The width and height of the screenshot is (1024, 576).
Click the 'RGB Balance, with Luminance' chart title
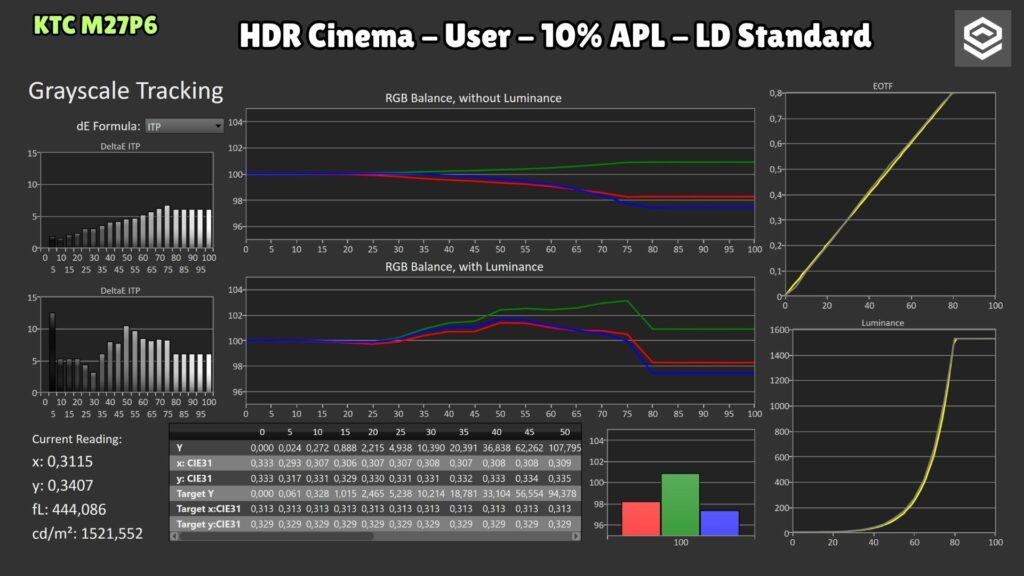click(464, 266)
